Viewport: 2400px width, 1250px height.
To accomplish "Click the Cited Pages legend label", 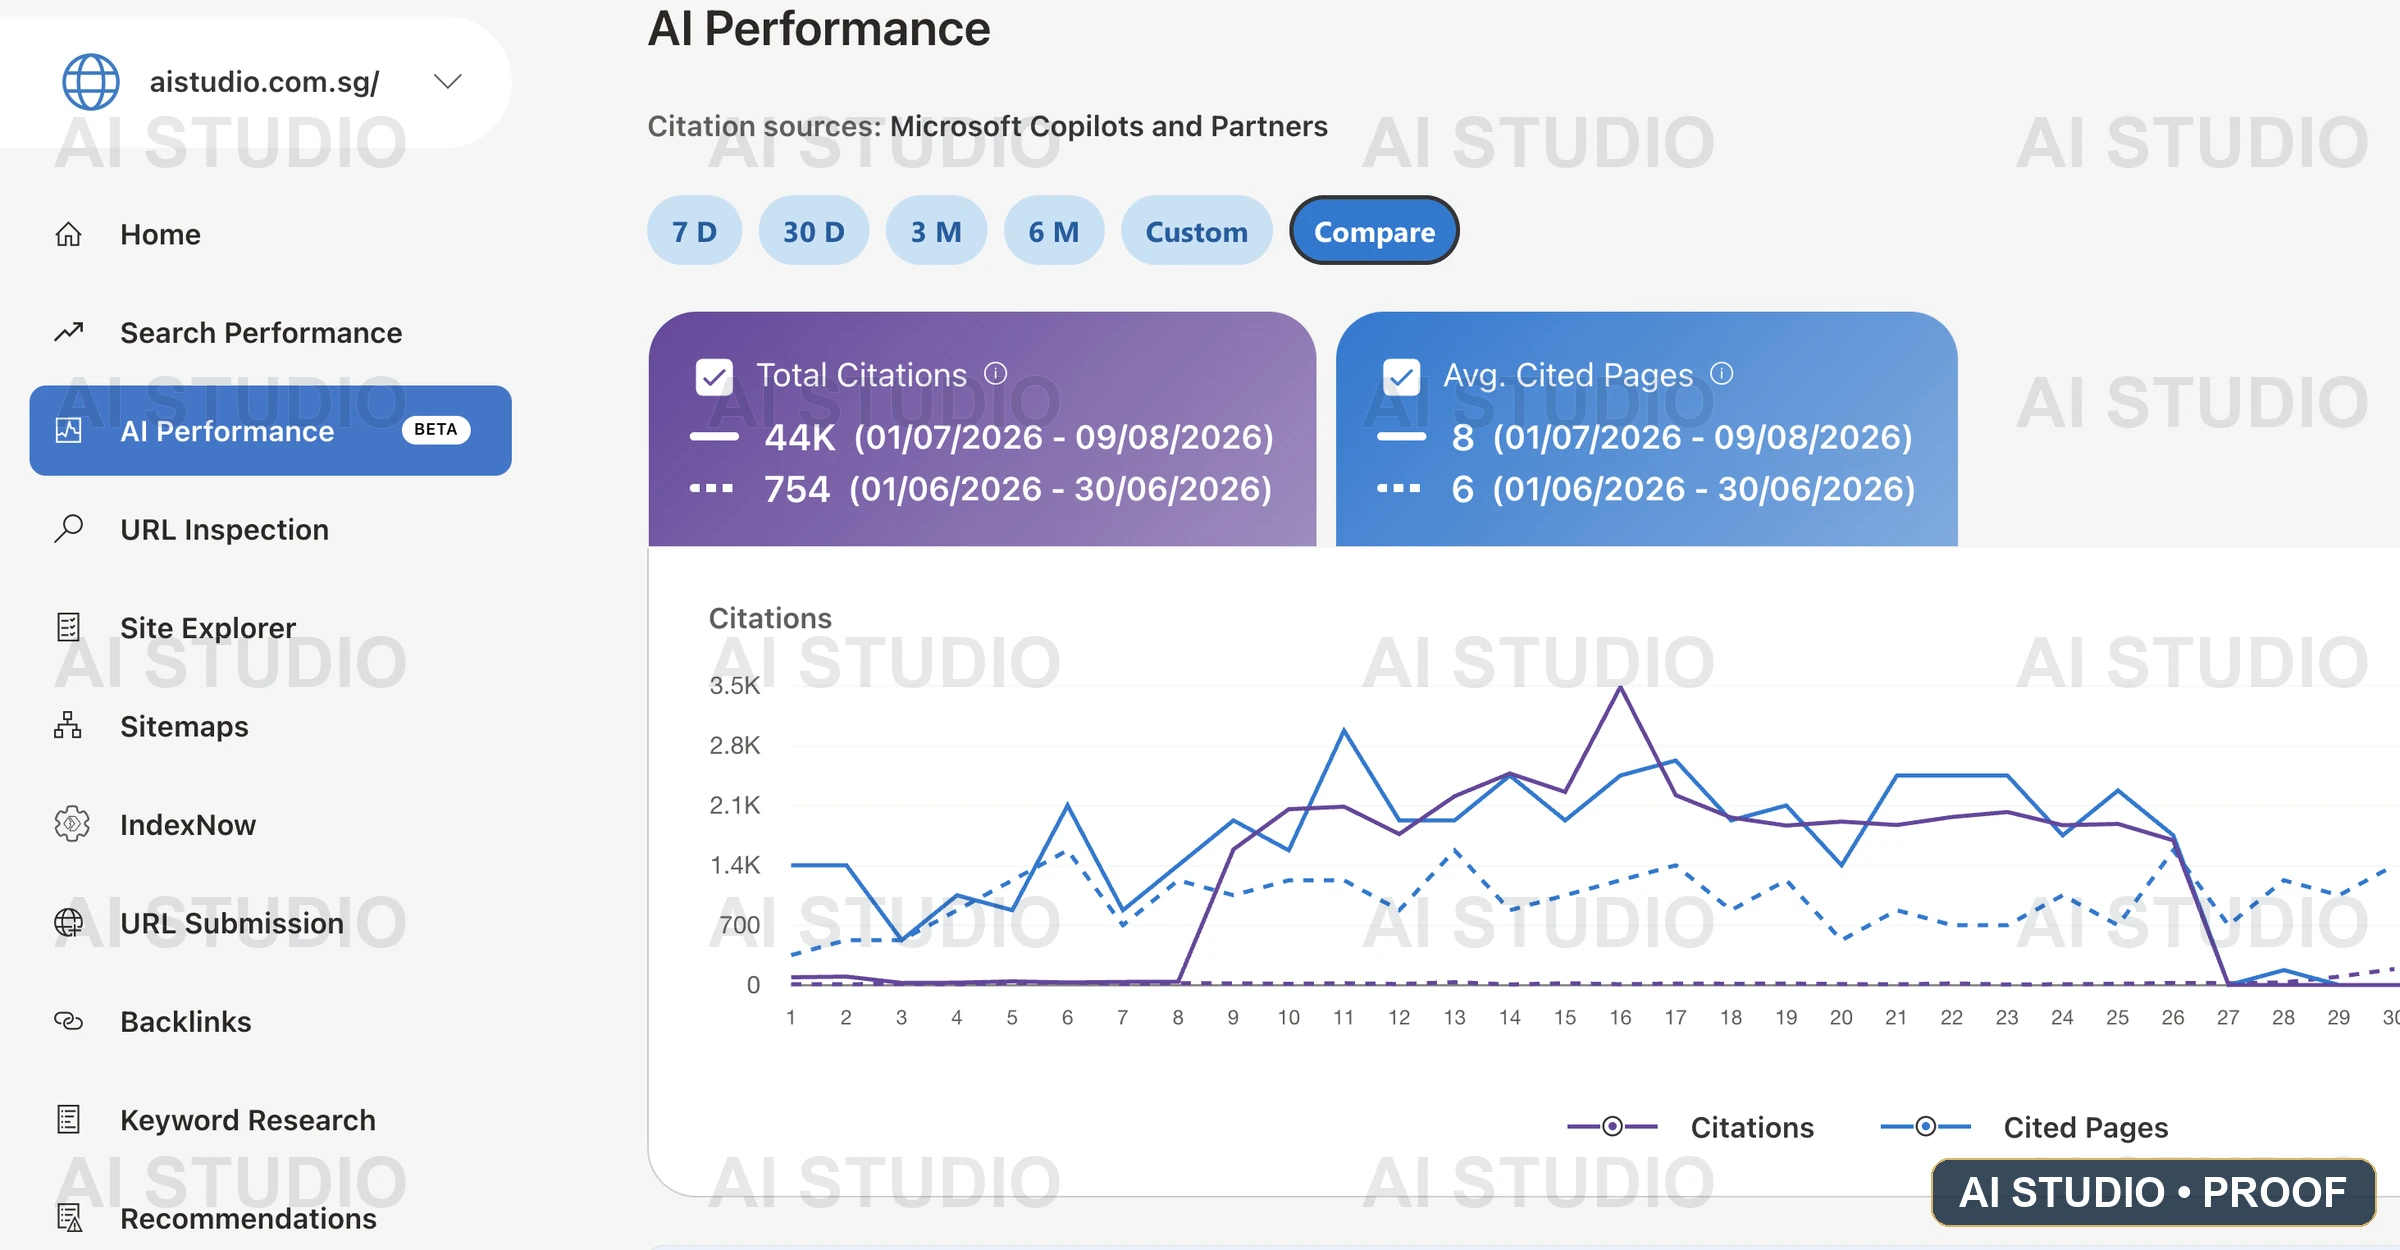I will coord(2086,1127).
